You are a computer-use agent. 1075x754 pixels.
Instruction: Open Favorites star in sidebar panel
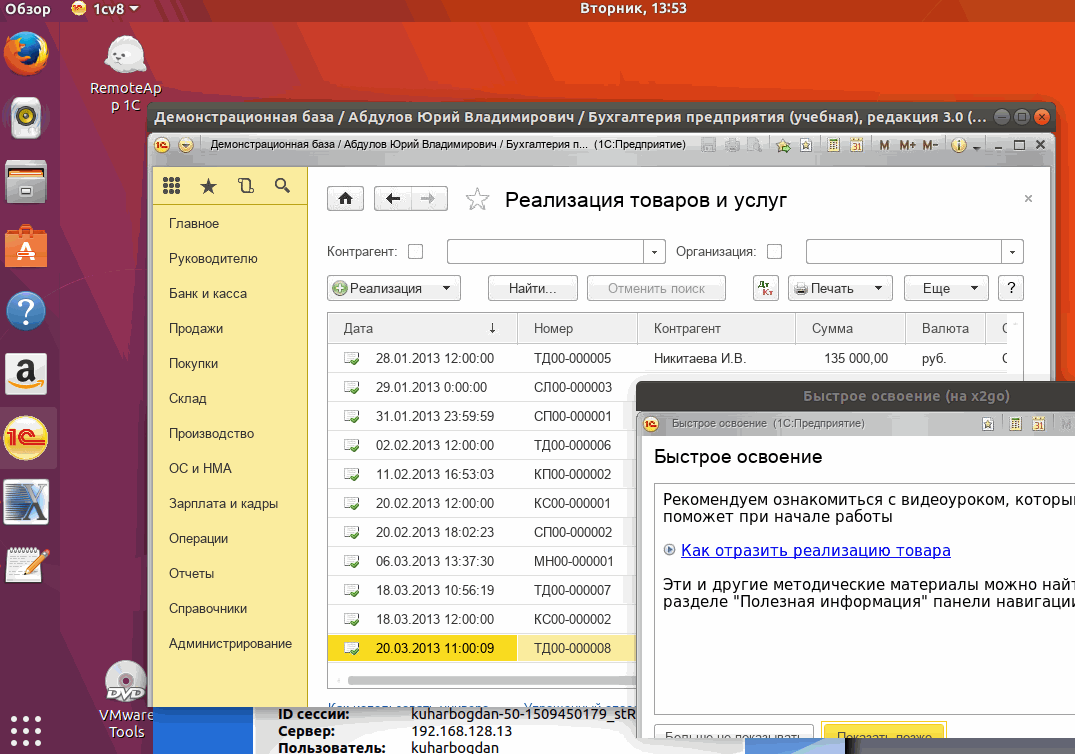208,186
